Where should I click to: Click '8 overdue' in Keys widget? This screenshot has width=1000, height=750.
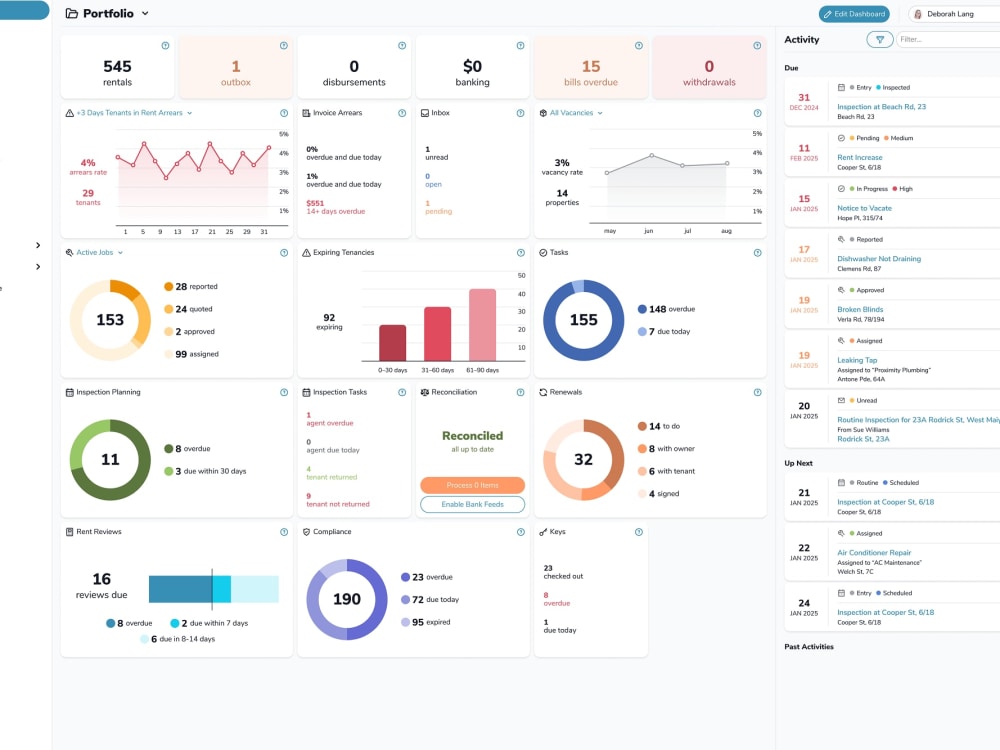click(556, 599)
